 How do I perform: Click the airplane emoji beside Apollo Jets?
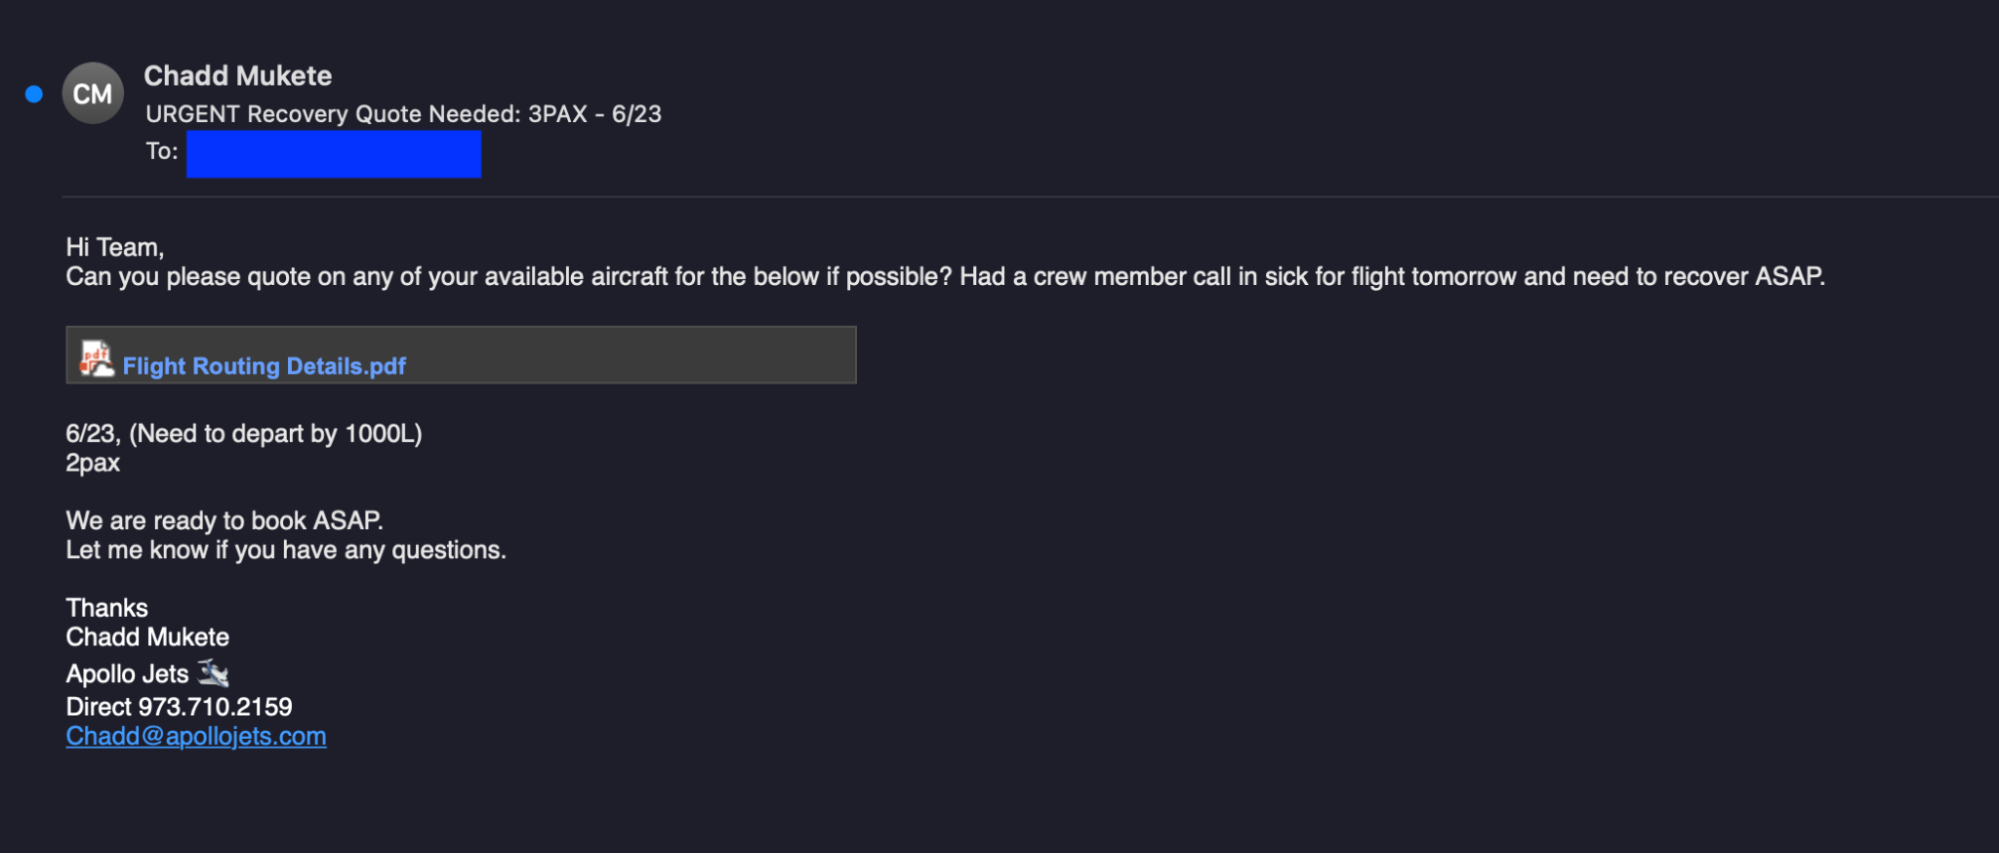pyautogui.click(x=213, y=672)
